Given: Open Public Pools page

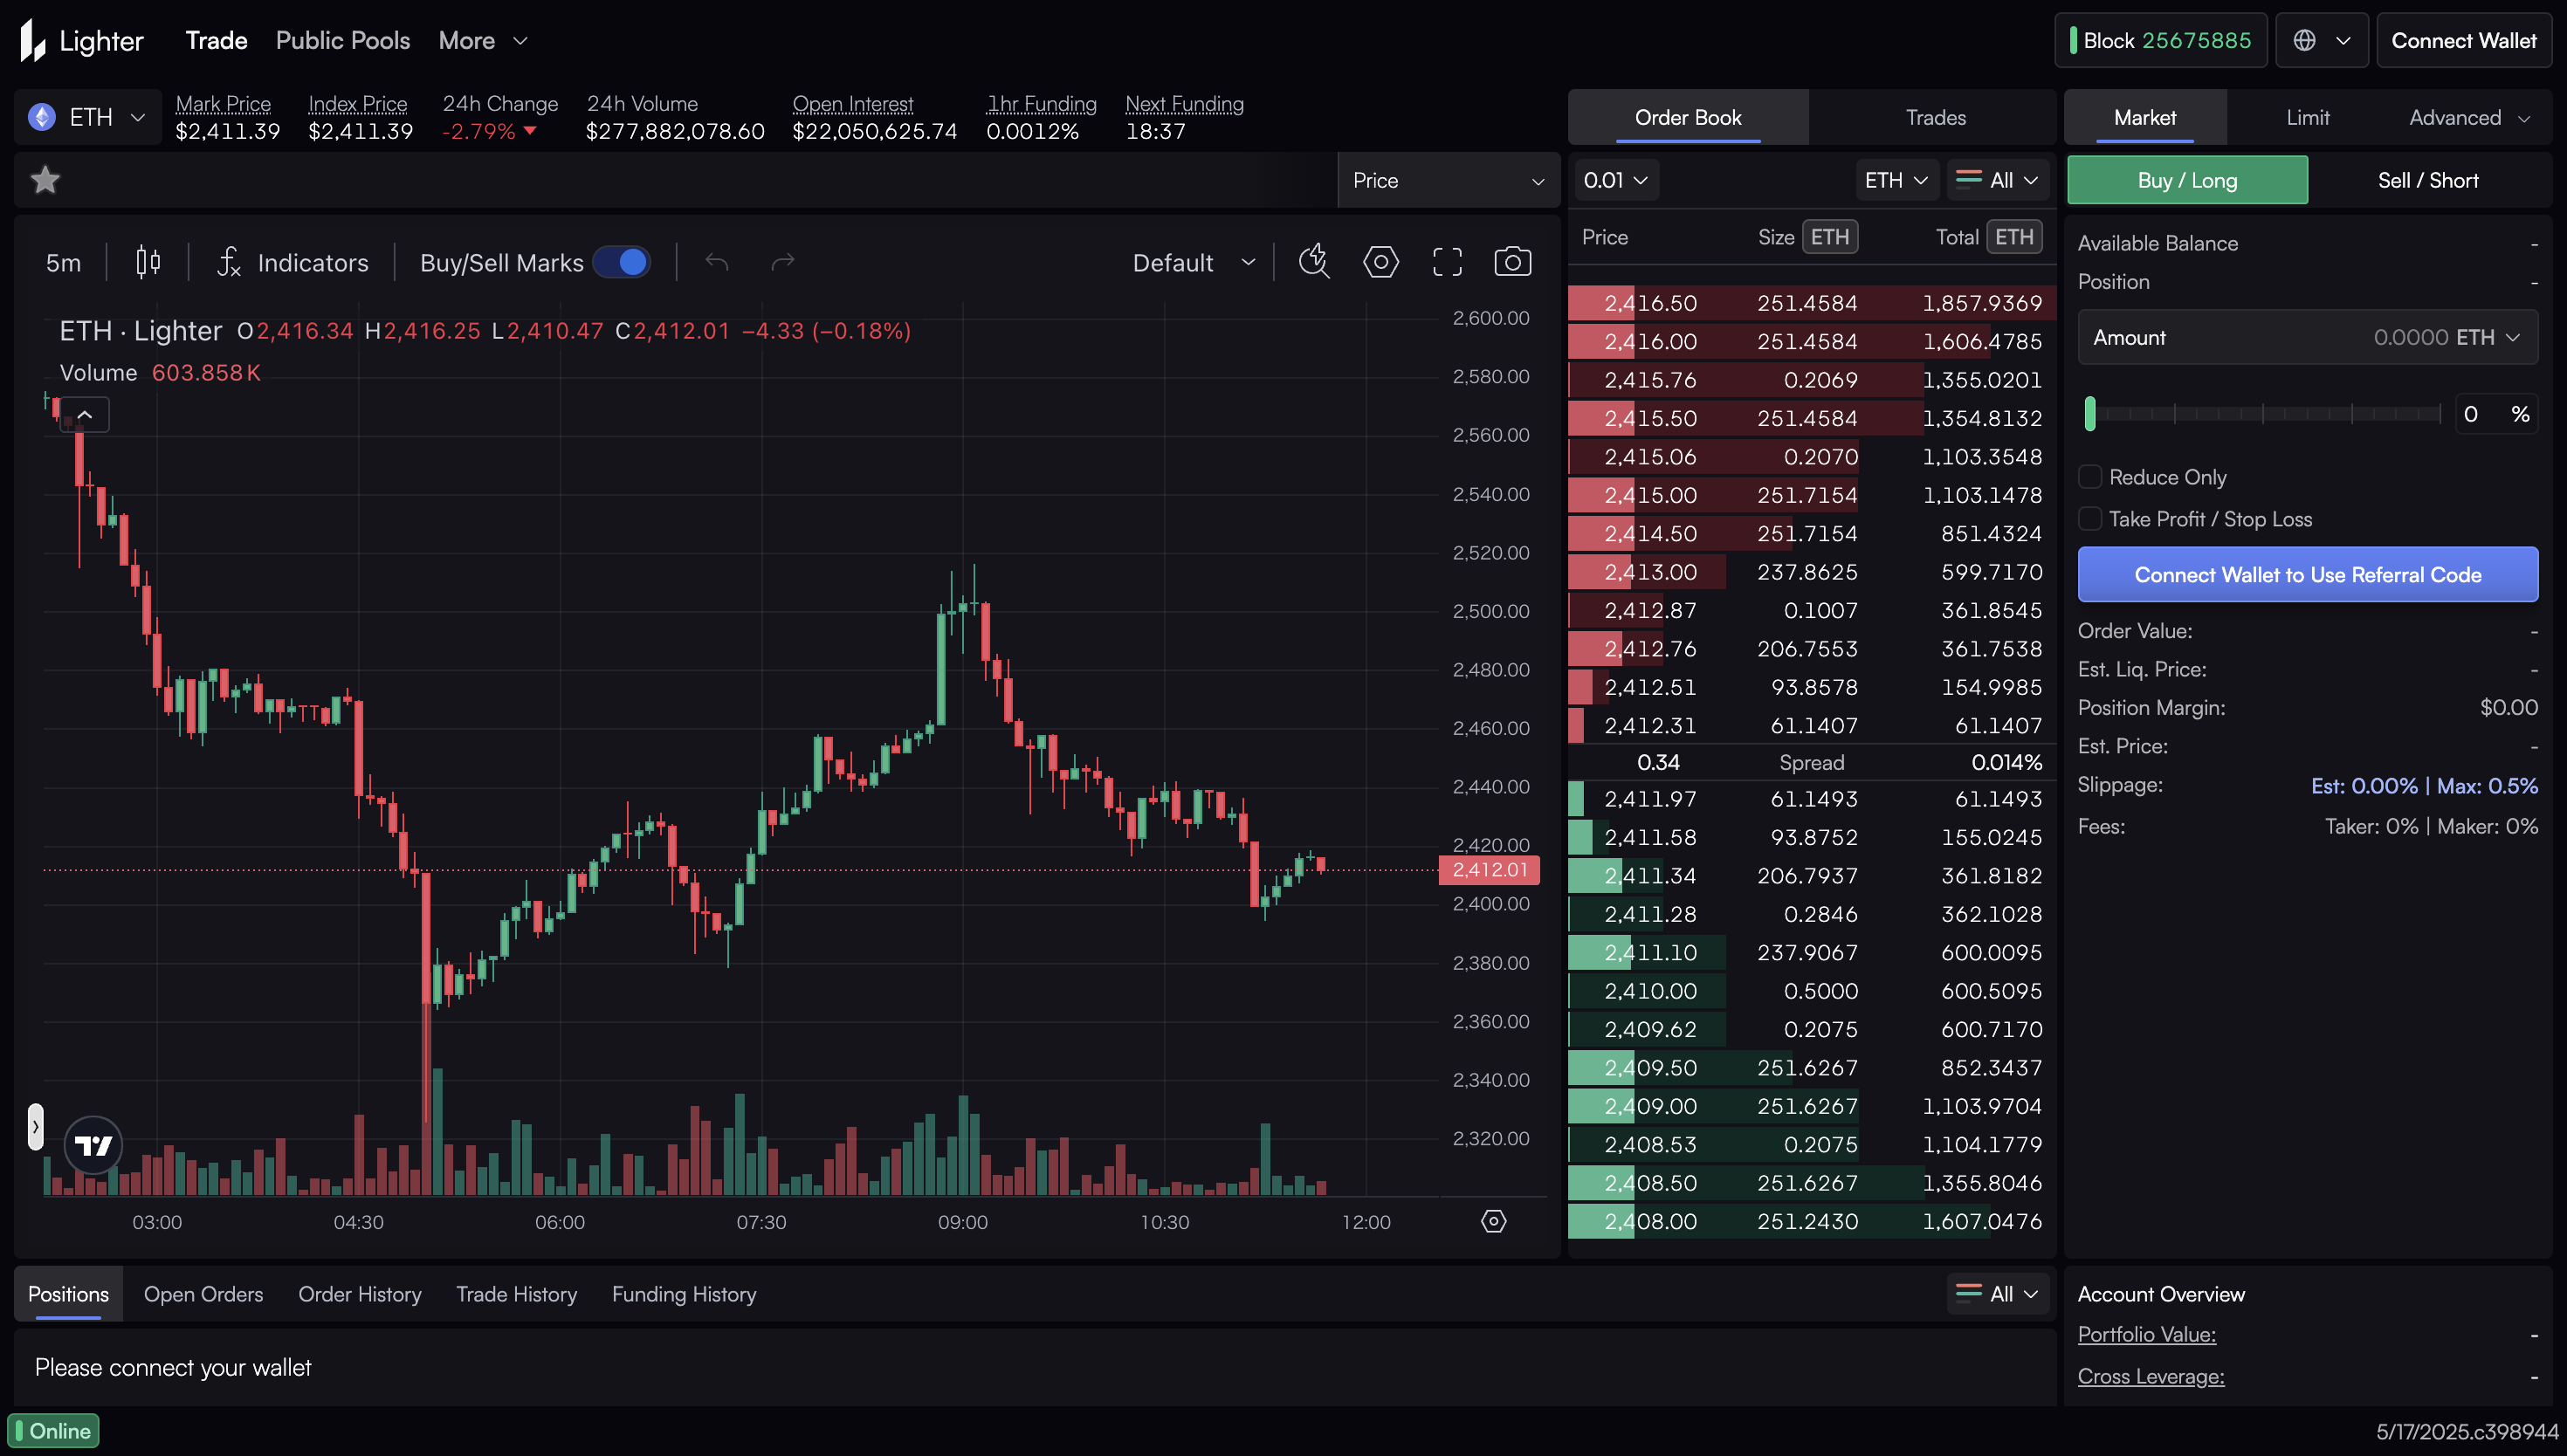Looking at the screenshot, I should coord(343,40).
